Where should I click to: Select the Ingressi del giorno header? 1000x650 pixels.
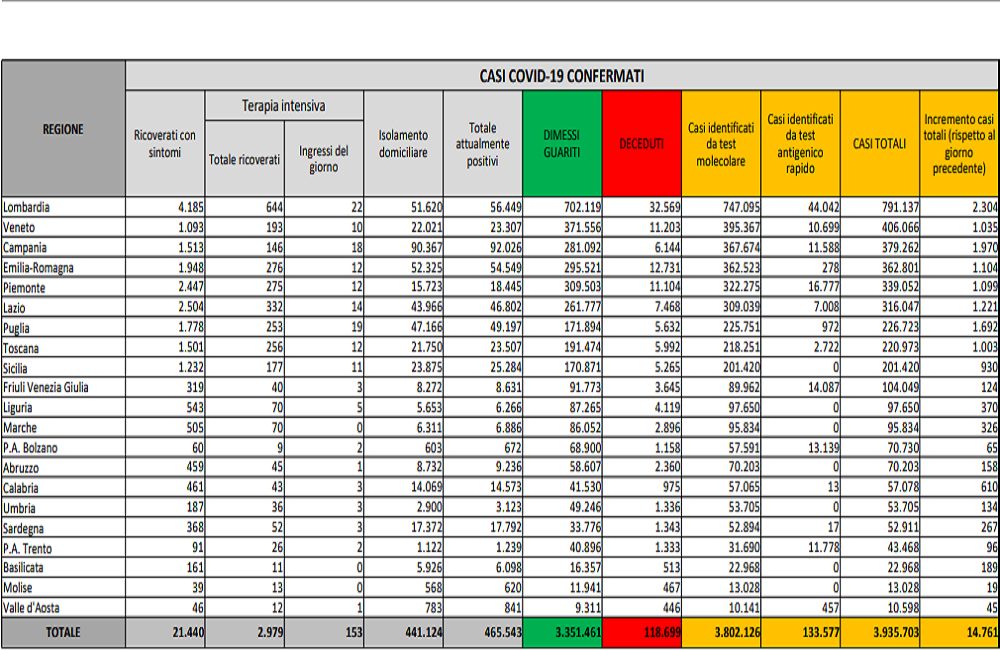(x=323, y=158)
